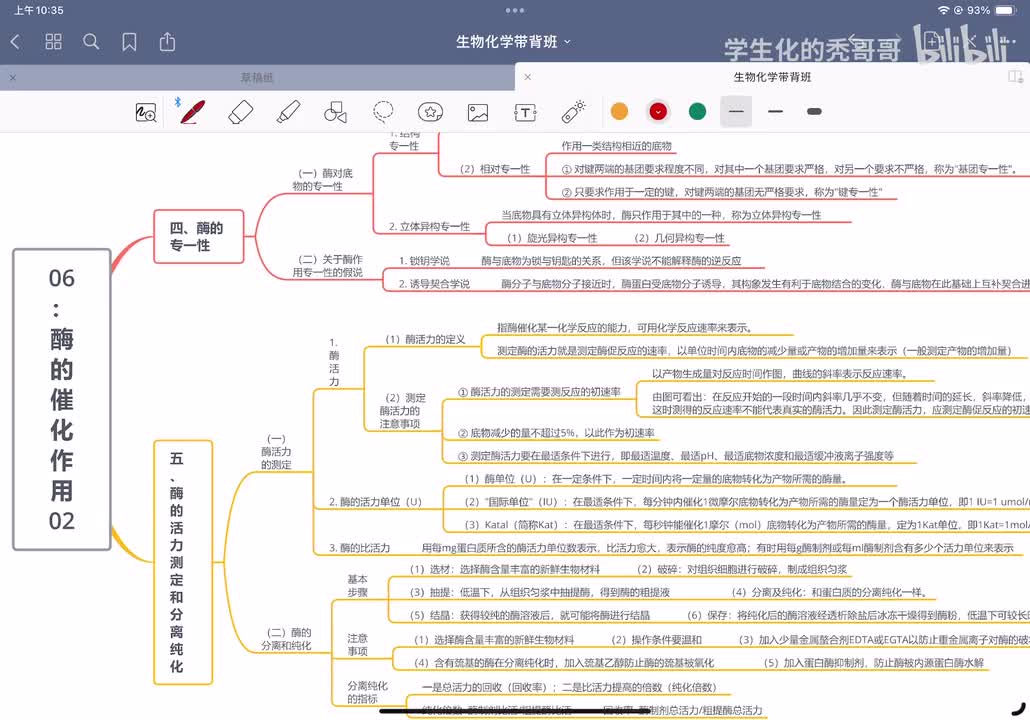Close the 草稿纸 tab
Screen dimensions: 1030x720
point(12,78)
